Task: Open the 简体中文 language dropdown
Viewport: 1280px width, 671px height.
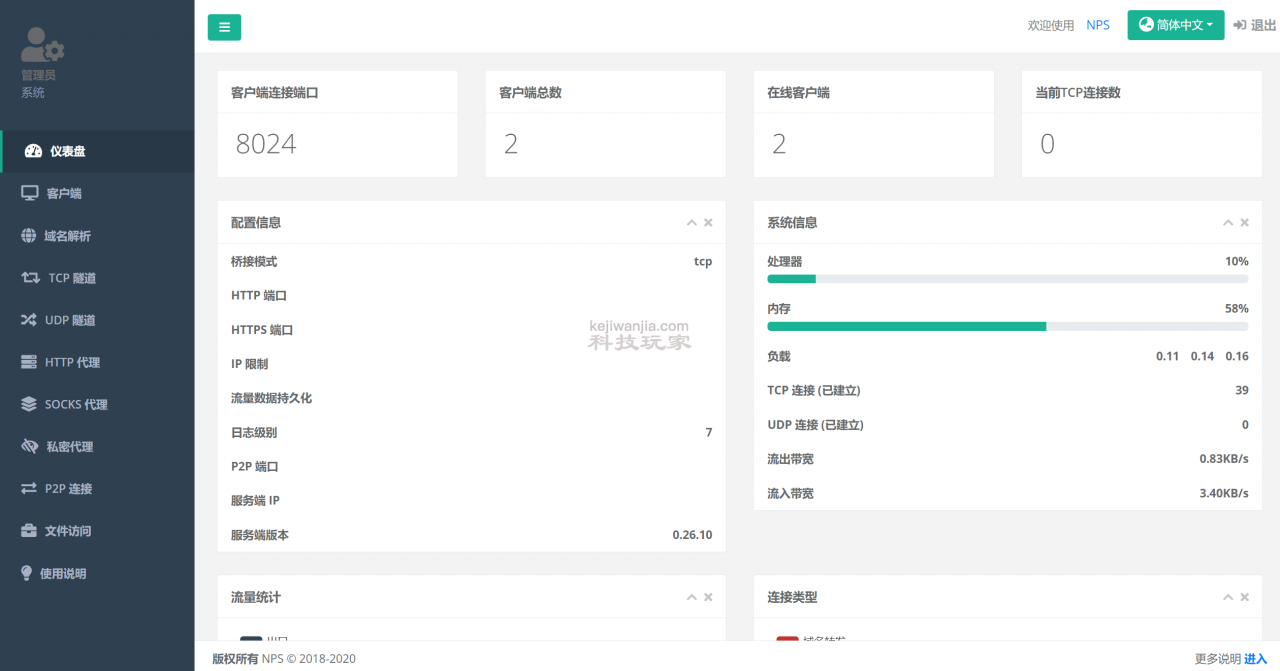Action: pyautogui.click(x=1176, y=25)
